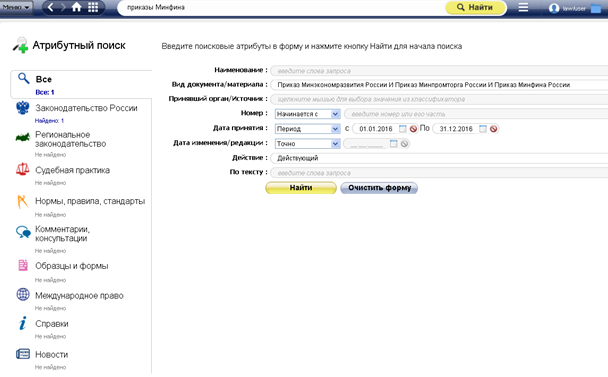Click the blue info letter icon
The height and width of the screenshot is (377, 608).
tap(23, 323)
